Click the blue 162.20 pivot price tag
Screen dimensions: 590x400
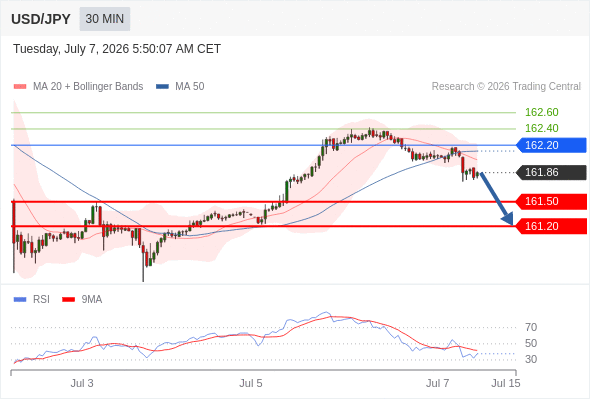(x=551, y=145)
